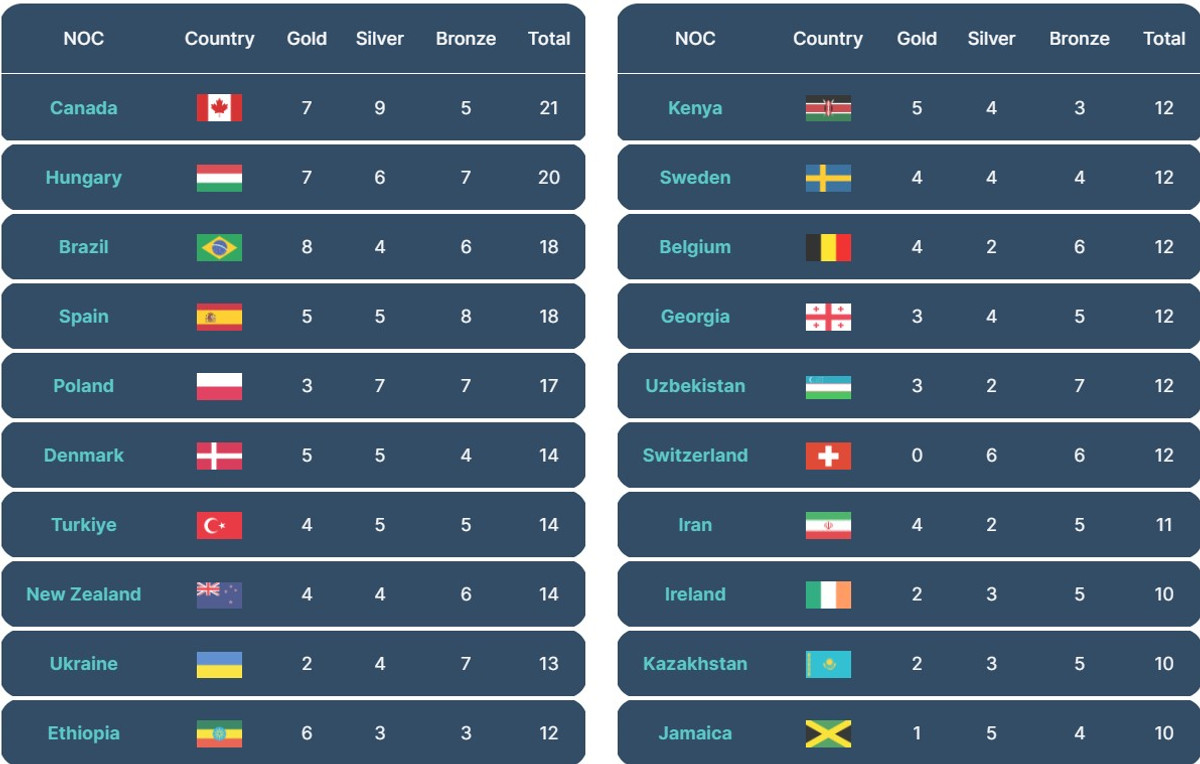
Task: Click the Ethiopia flag icon
Action: click(x=219, y=733)
